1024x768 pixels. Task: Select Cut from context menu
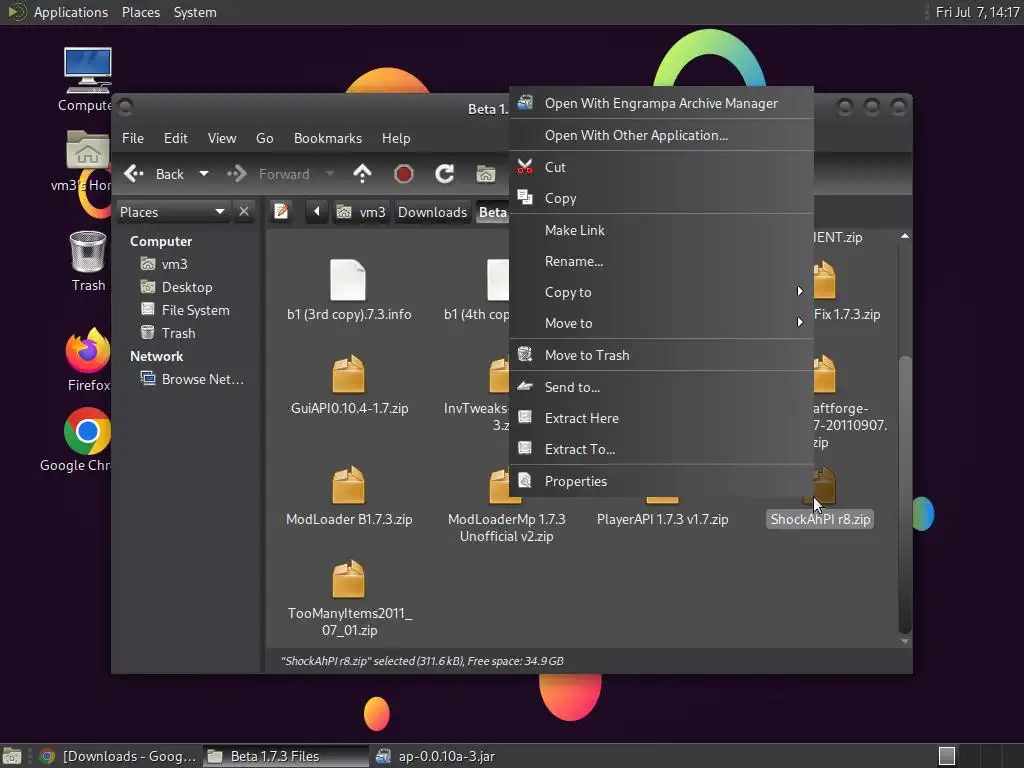tap(661, 167)
